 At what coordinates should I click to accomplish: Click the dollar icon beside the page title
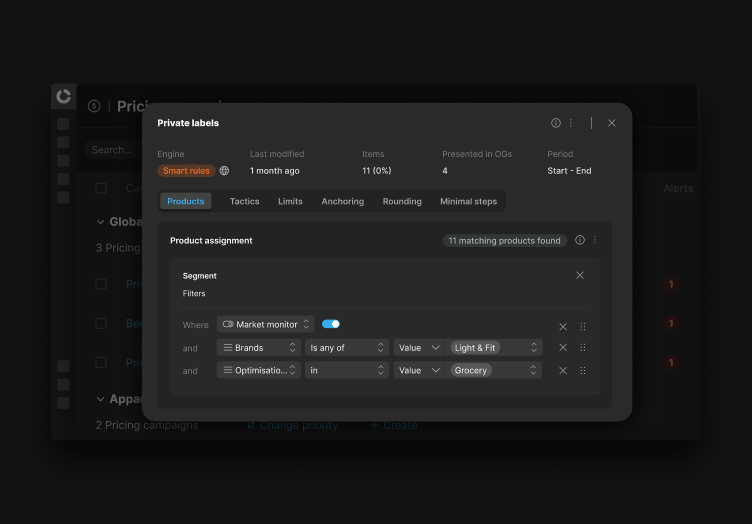coord(94,106)
